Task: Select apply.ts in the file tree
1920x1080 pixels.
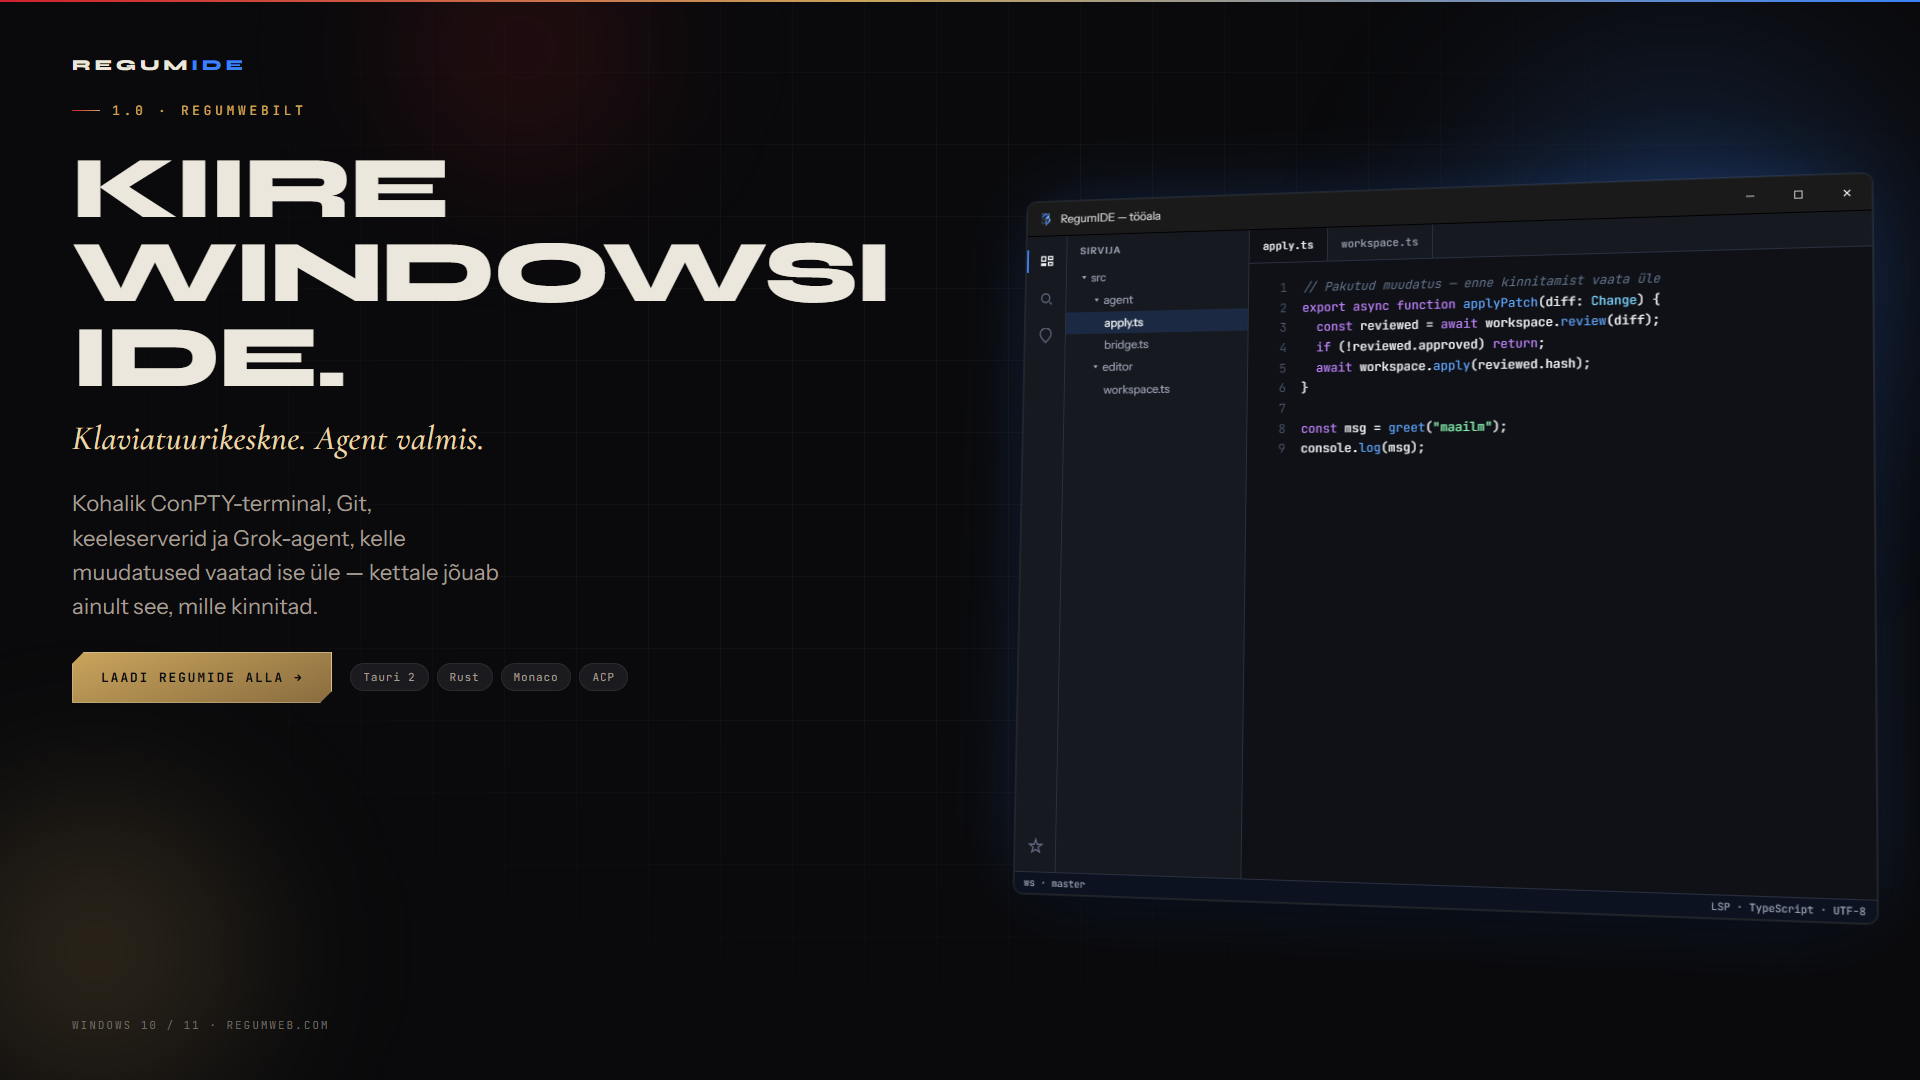Action: pyautogui.click(x=1157, y=322)
